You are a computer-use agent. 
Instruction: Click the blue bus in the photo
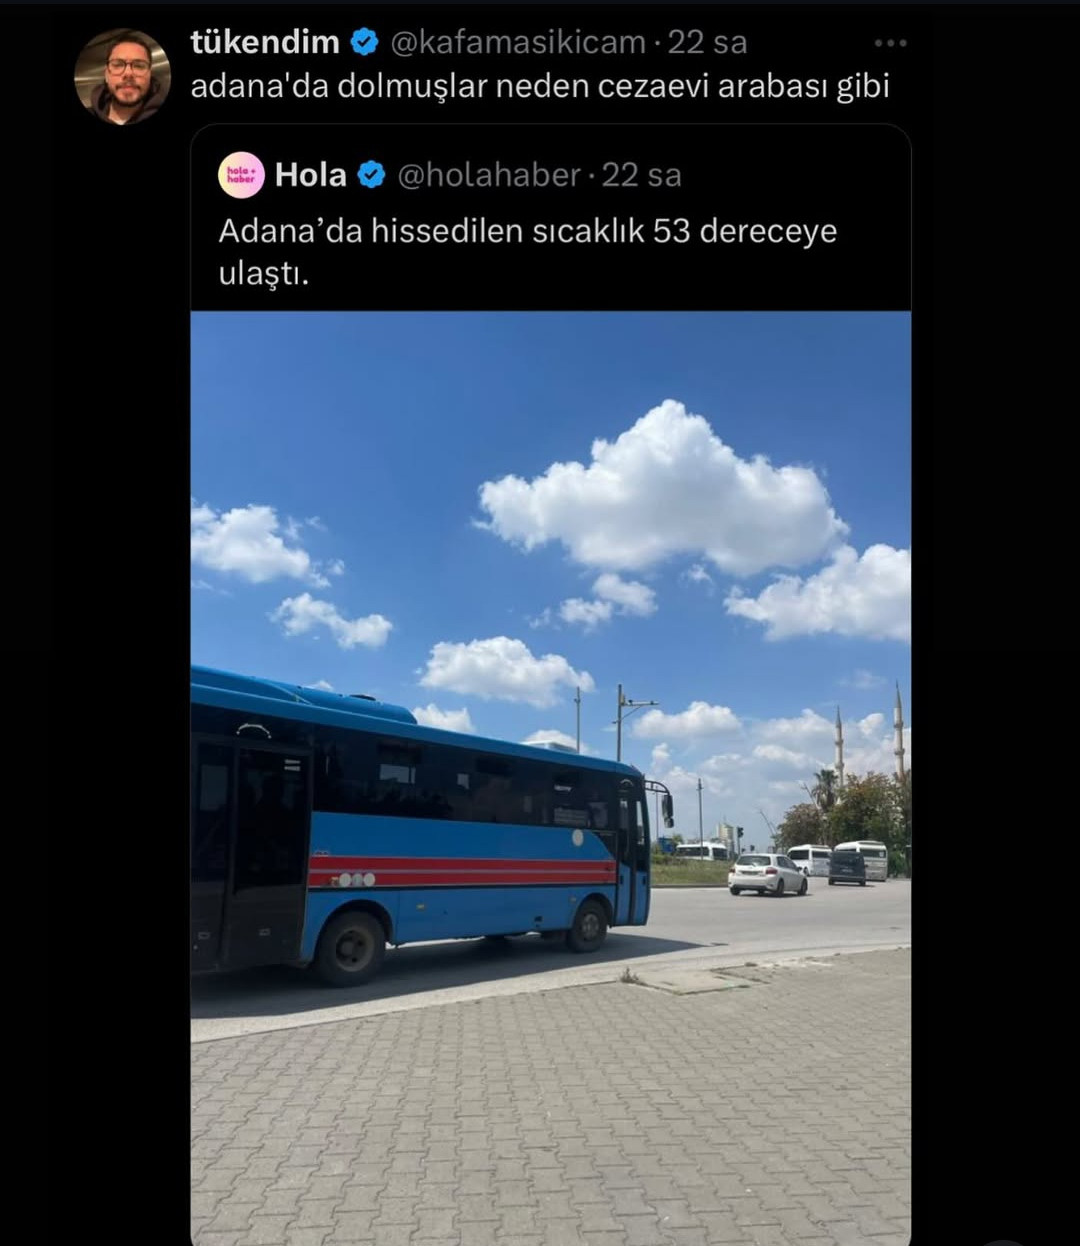coord(420,825)
